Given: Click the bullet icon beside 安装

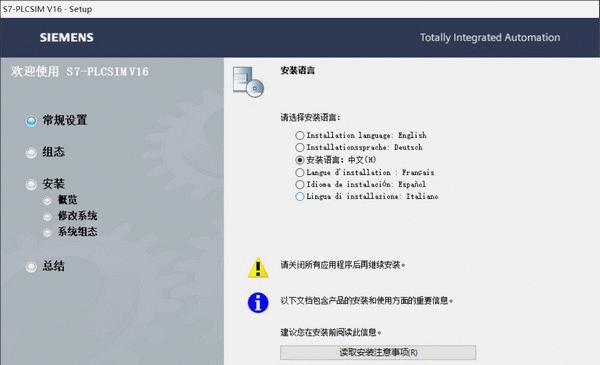Looking at the screenshot, I should (x=31, y=184).
